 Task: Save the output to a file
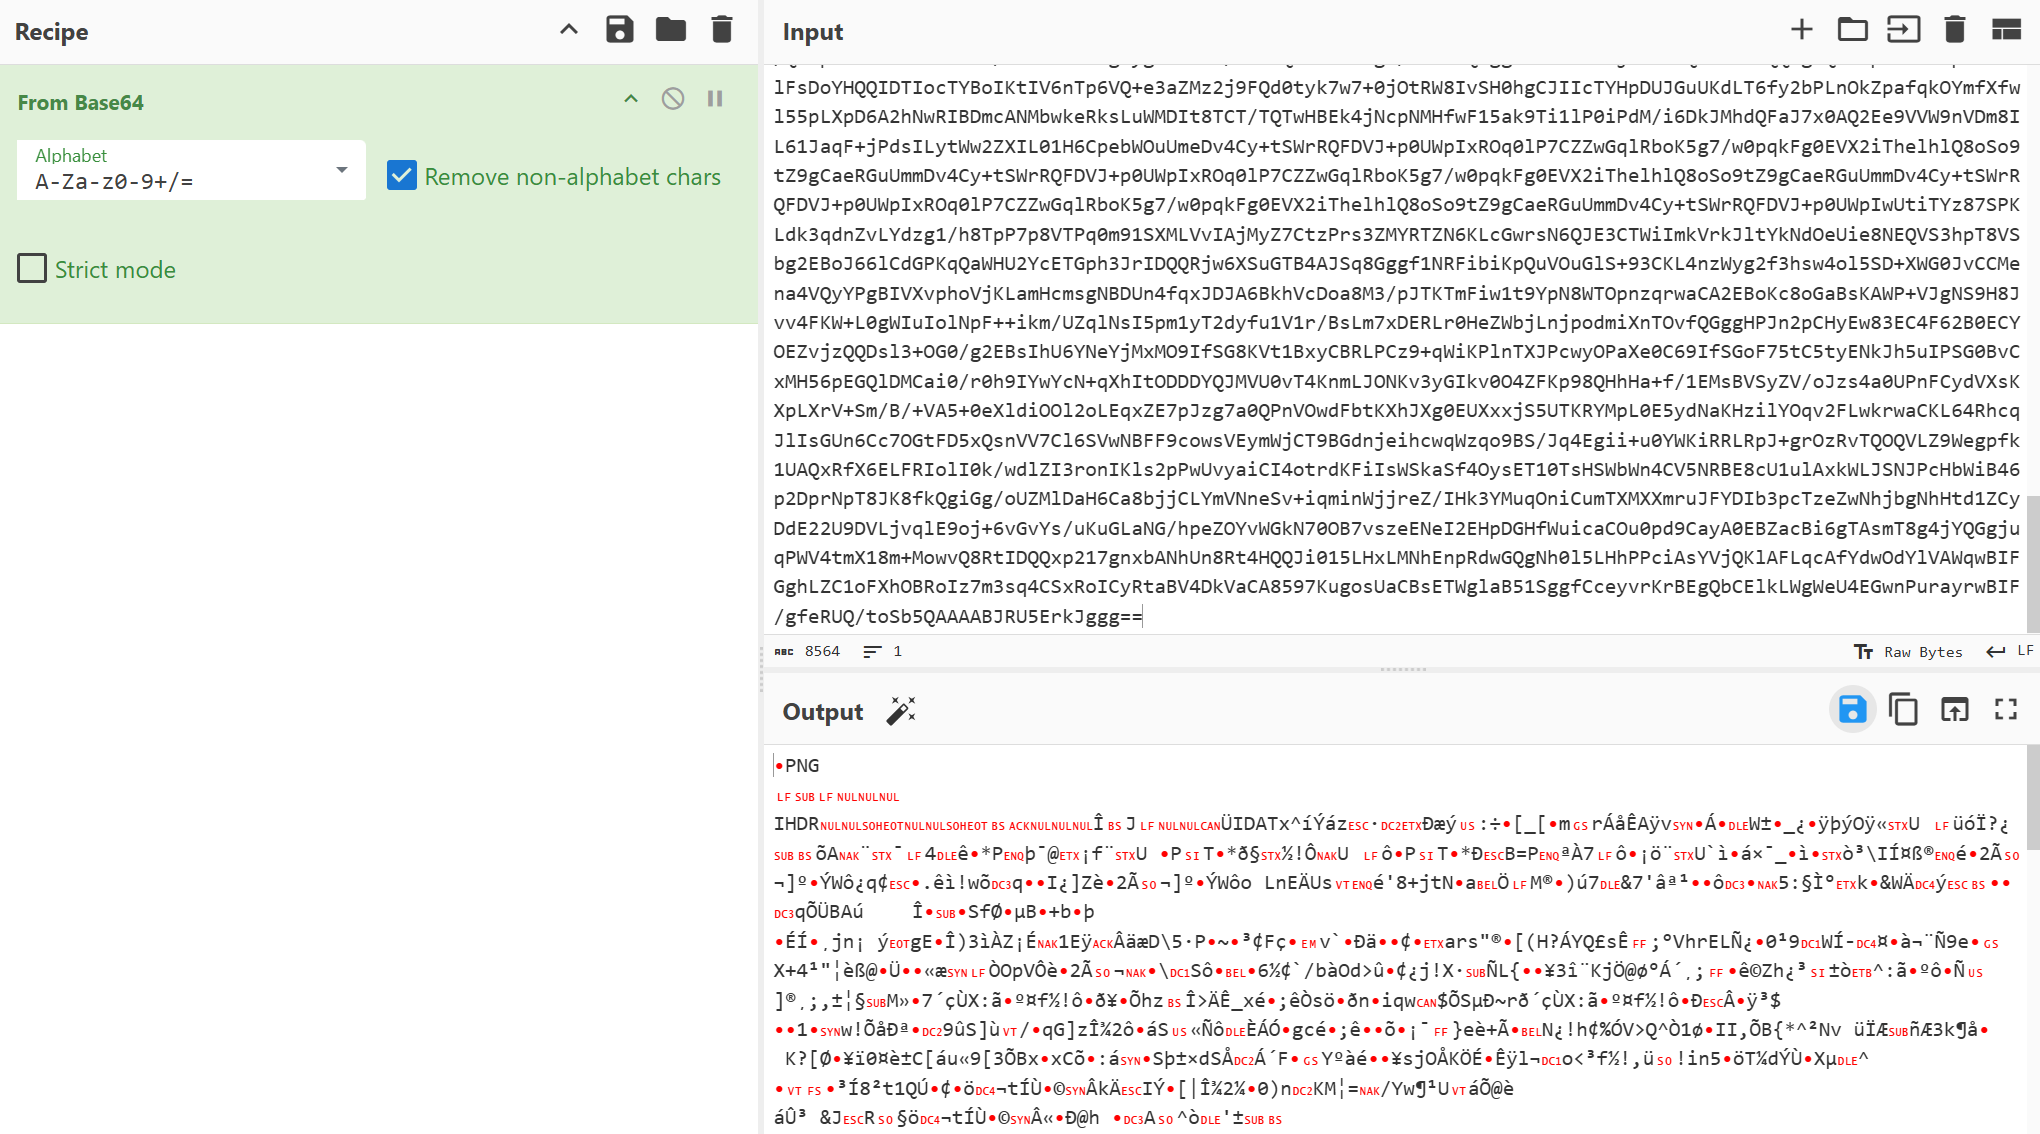pyautogui.click(x=1852, y=710)
